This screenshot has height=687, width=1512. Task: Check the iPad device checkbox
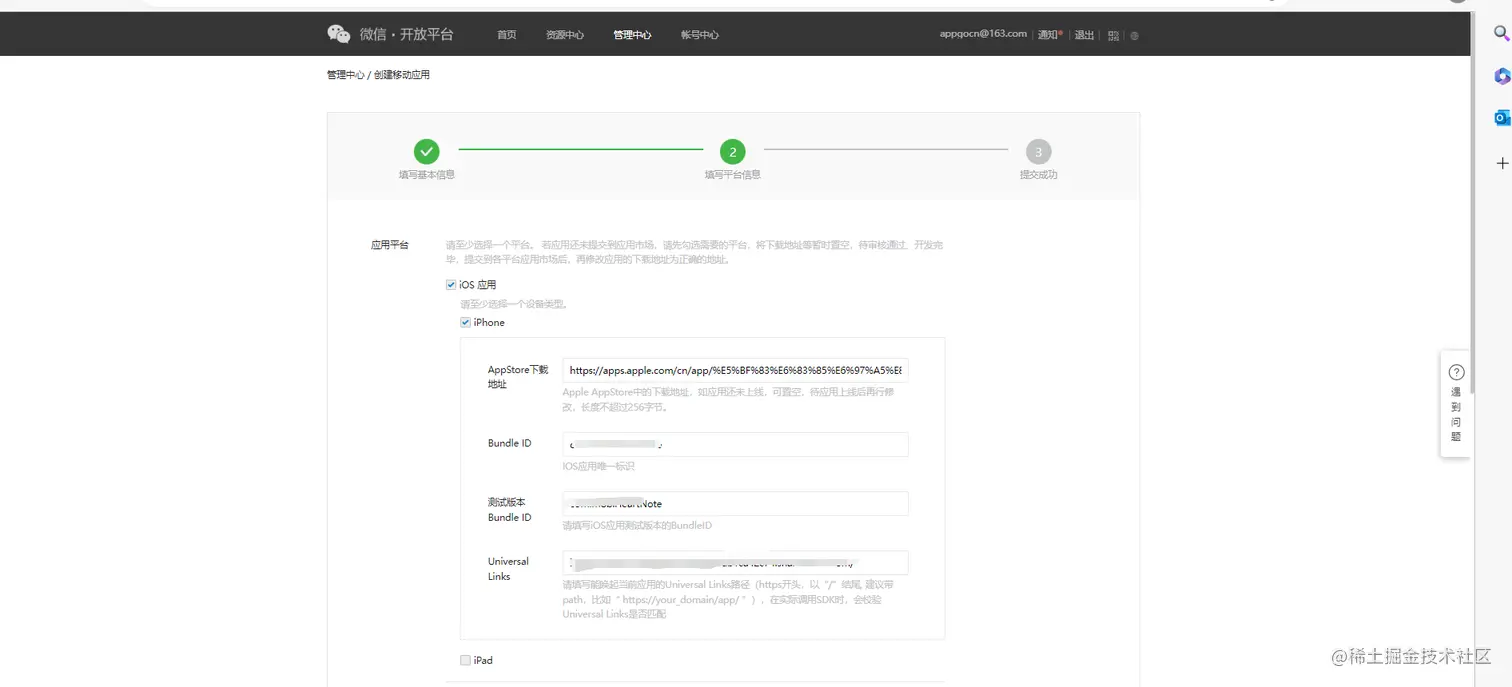(465, 660)
